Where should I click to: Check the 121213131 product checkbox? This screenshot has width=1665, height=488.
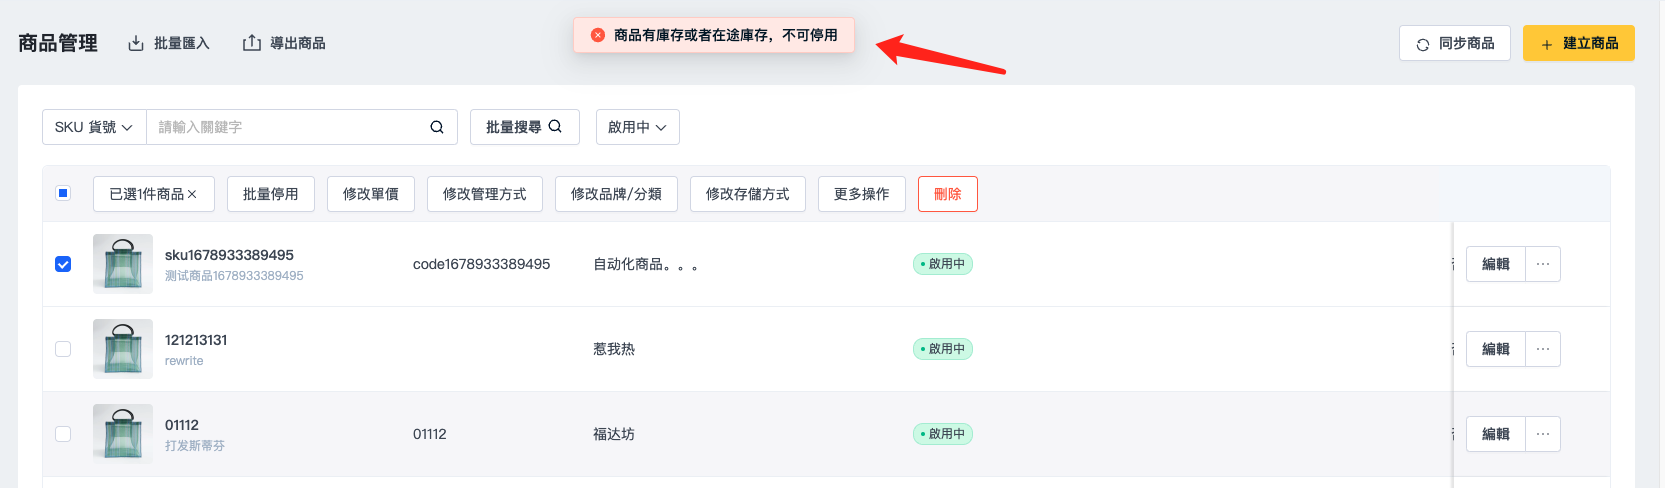coord(63,349)
